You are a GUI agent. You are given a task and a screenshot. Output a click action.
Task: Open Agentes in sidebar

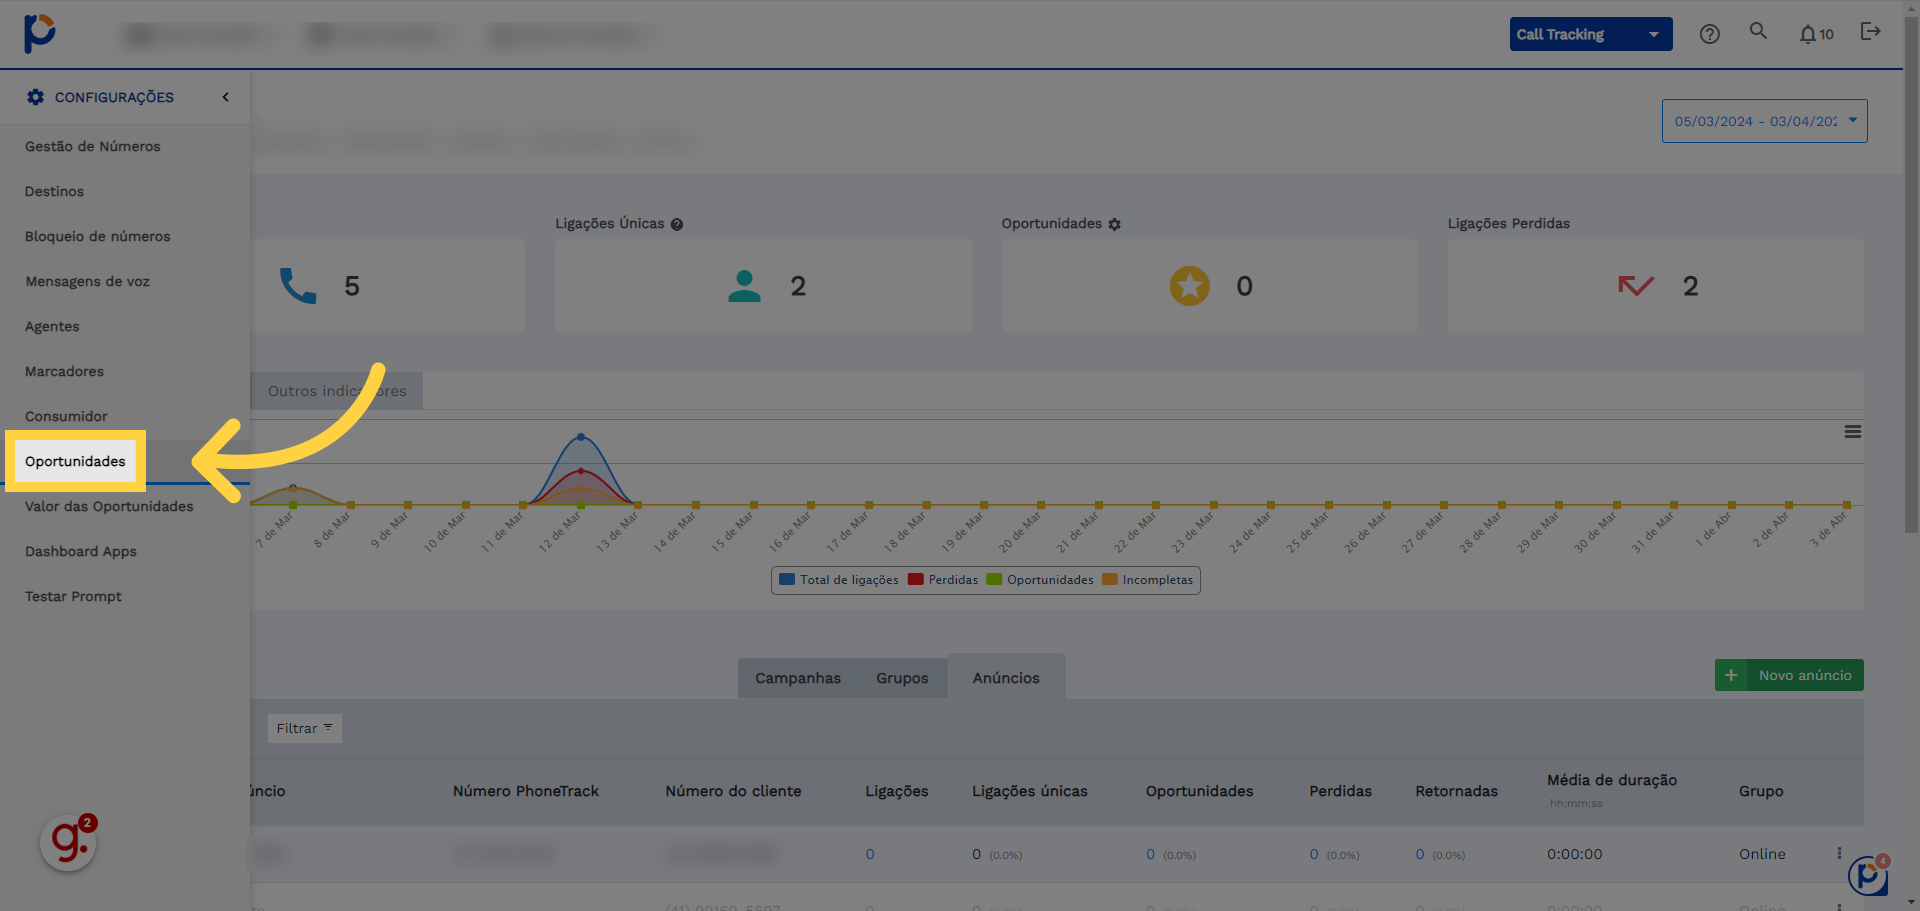(x=52, y=326)
